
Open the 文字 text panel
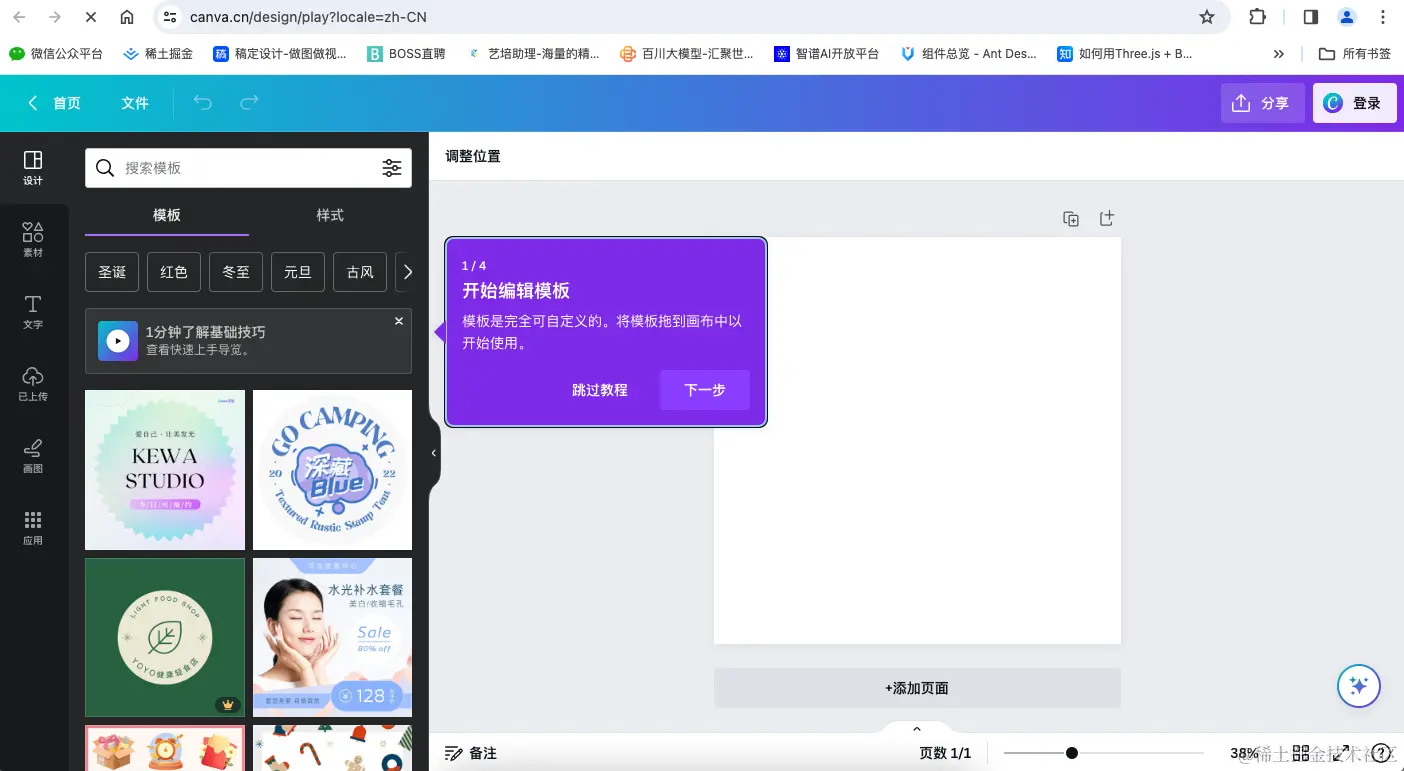tap(33, 312)
